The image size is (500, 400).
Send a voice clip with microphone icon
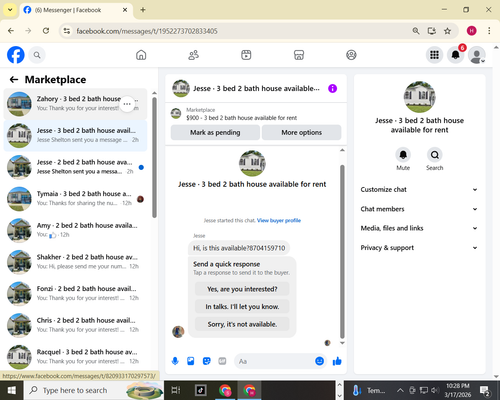(x=175, y=361)
